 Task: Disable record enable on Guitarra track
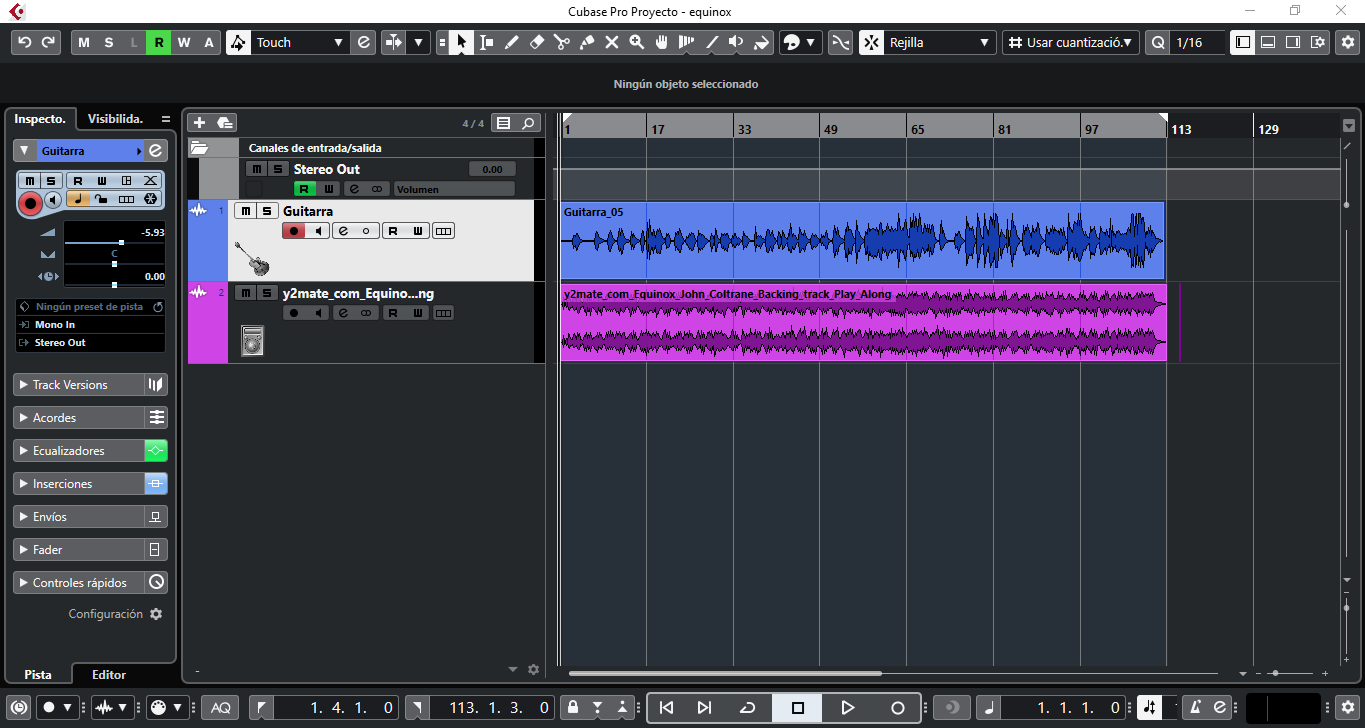[294, 231]
